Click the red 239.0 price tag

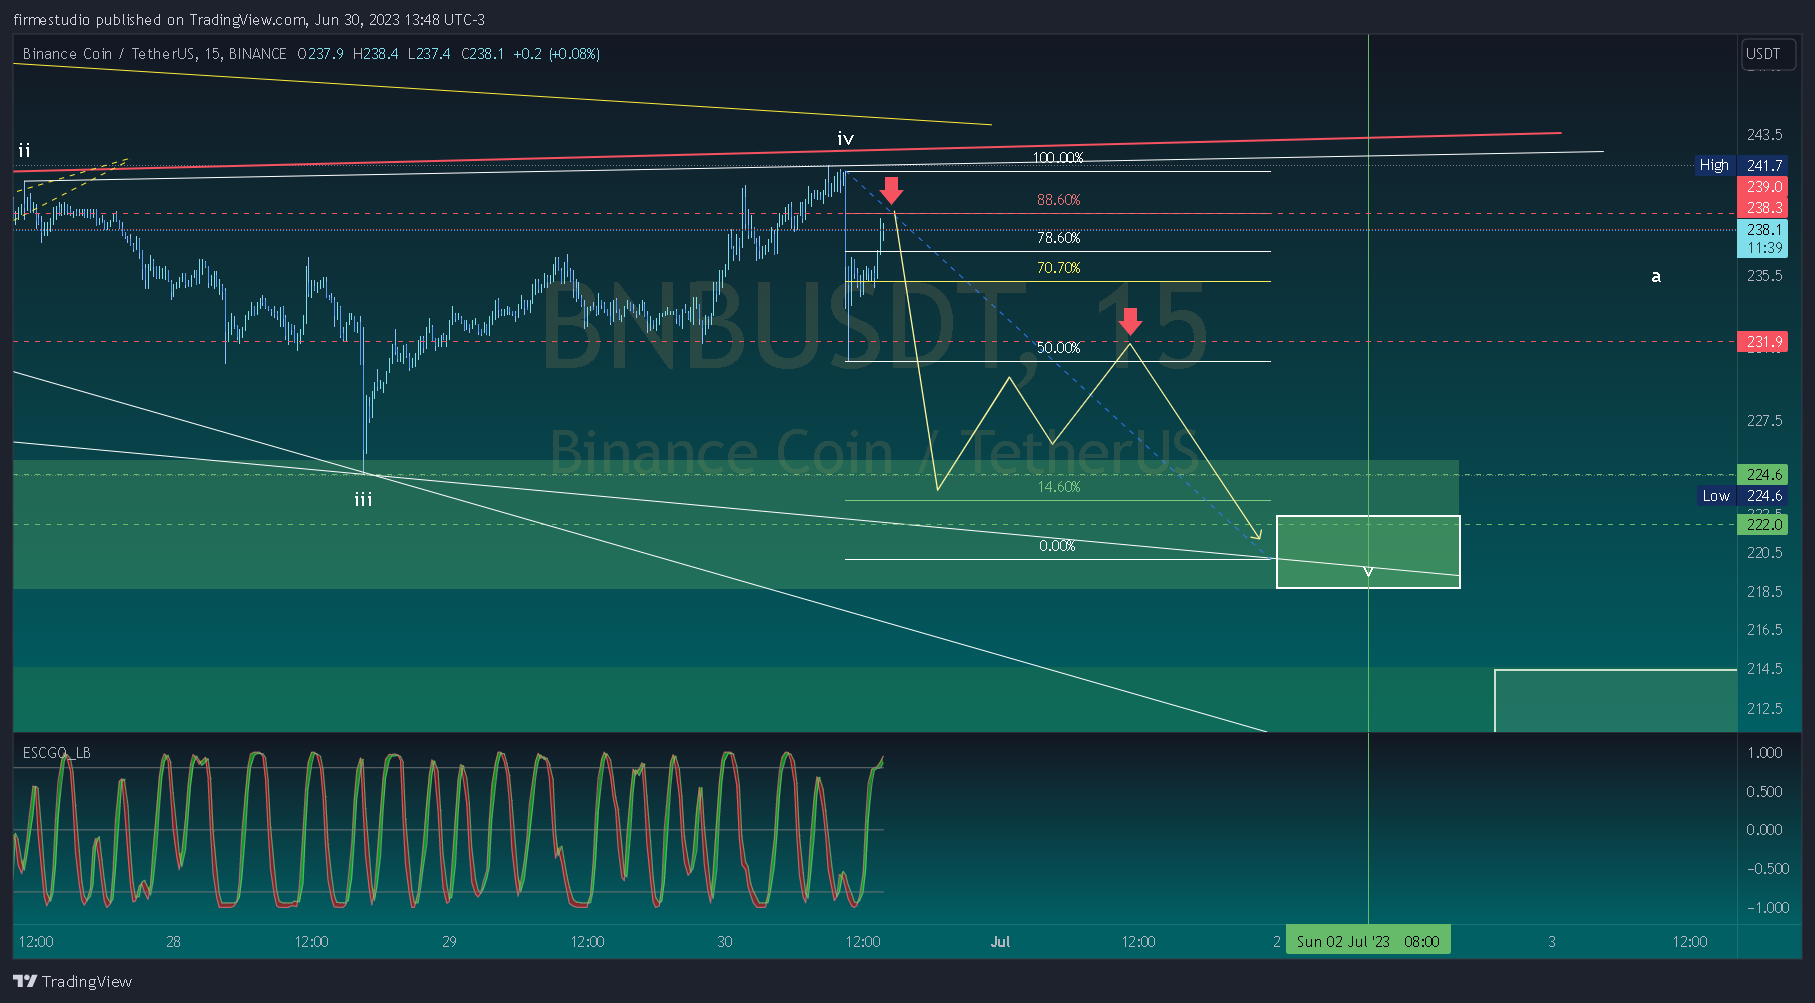point(1764,187)
